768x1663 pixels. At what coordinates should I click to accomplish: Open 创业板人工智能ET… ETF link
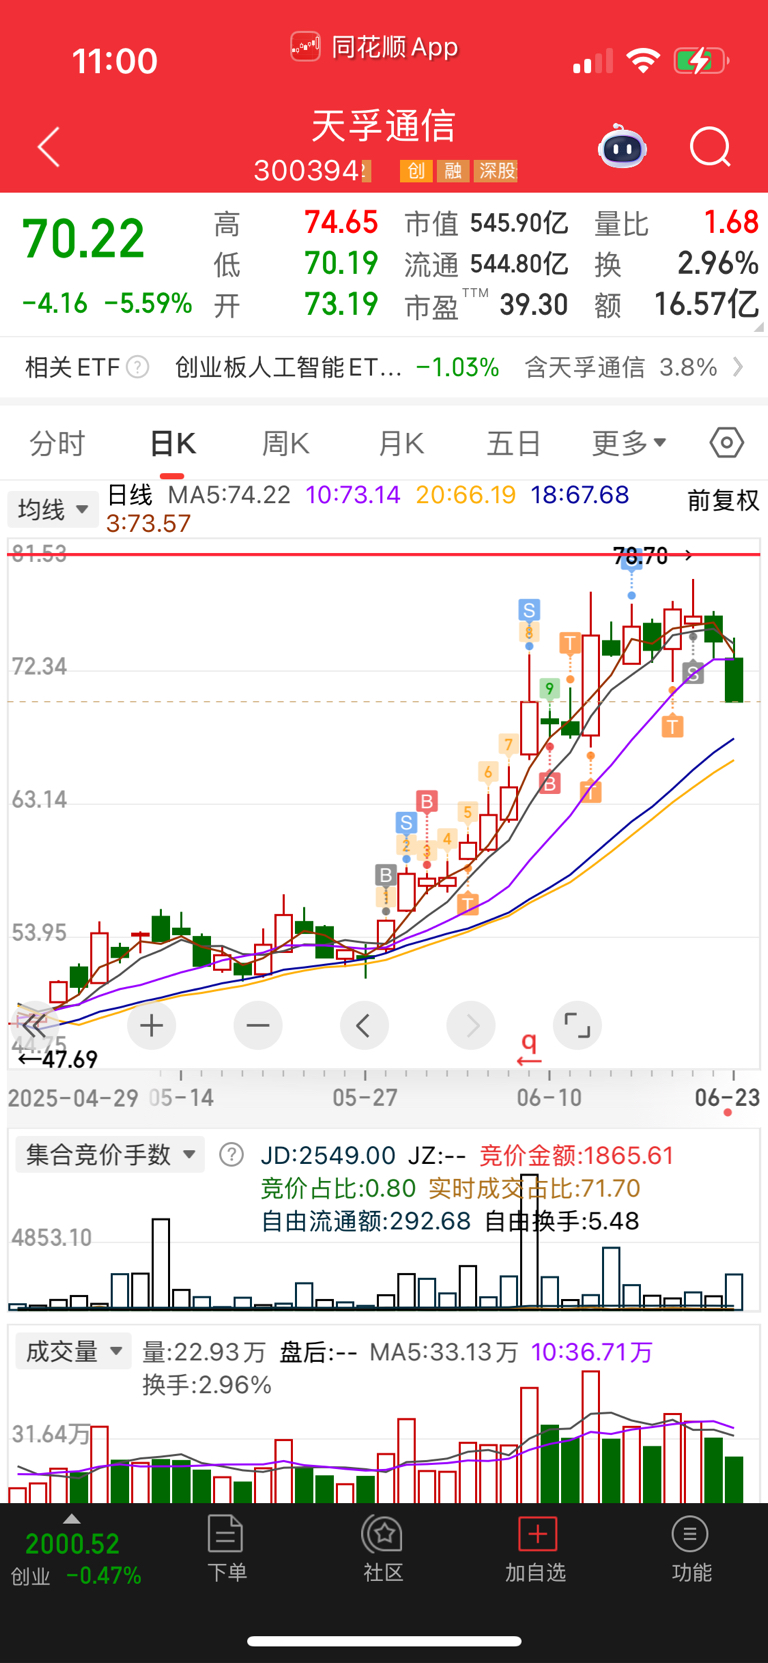coord(288,367)
